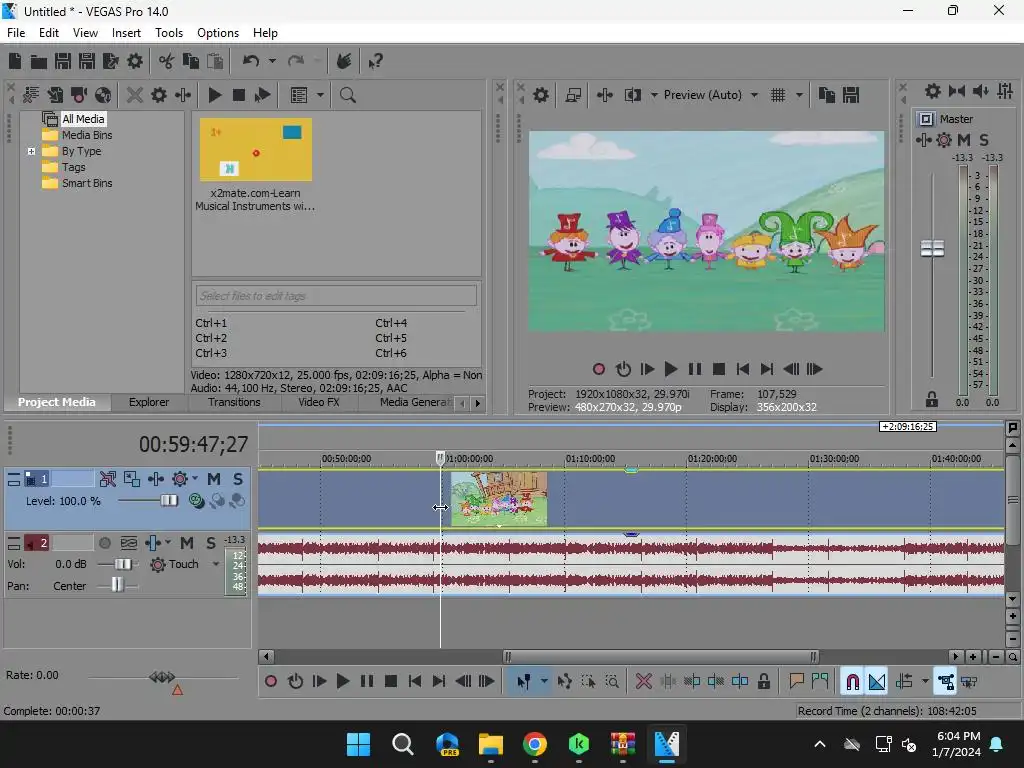Image resolution: width=1024 pixels, height=768 pixels.
Task: Open Normal Edit Tool dropdown arrow
Action: pos(544,682)
